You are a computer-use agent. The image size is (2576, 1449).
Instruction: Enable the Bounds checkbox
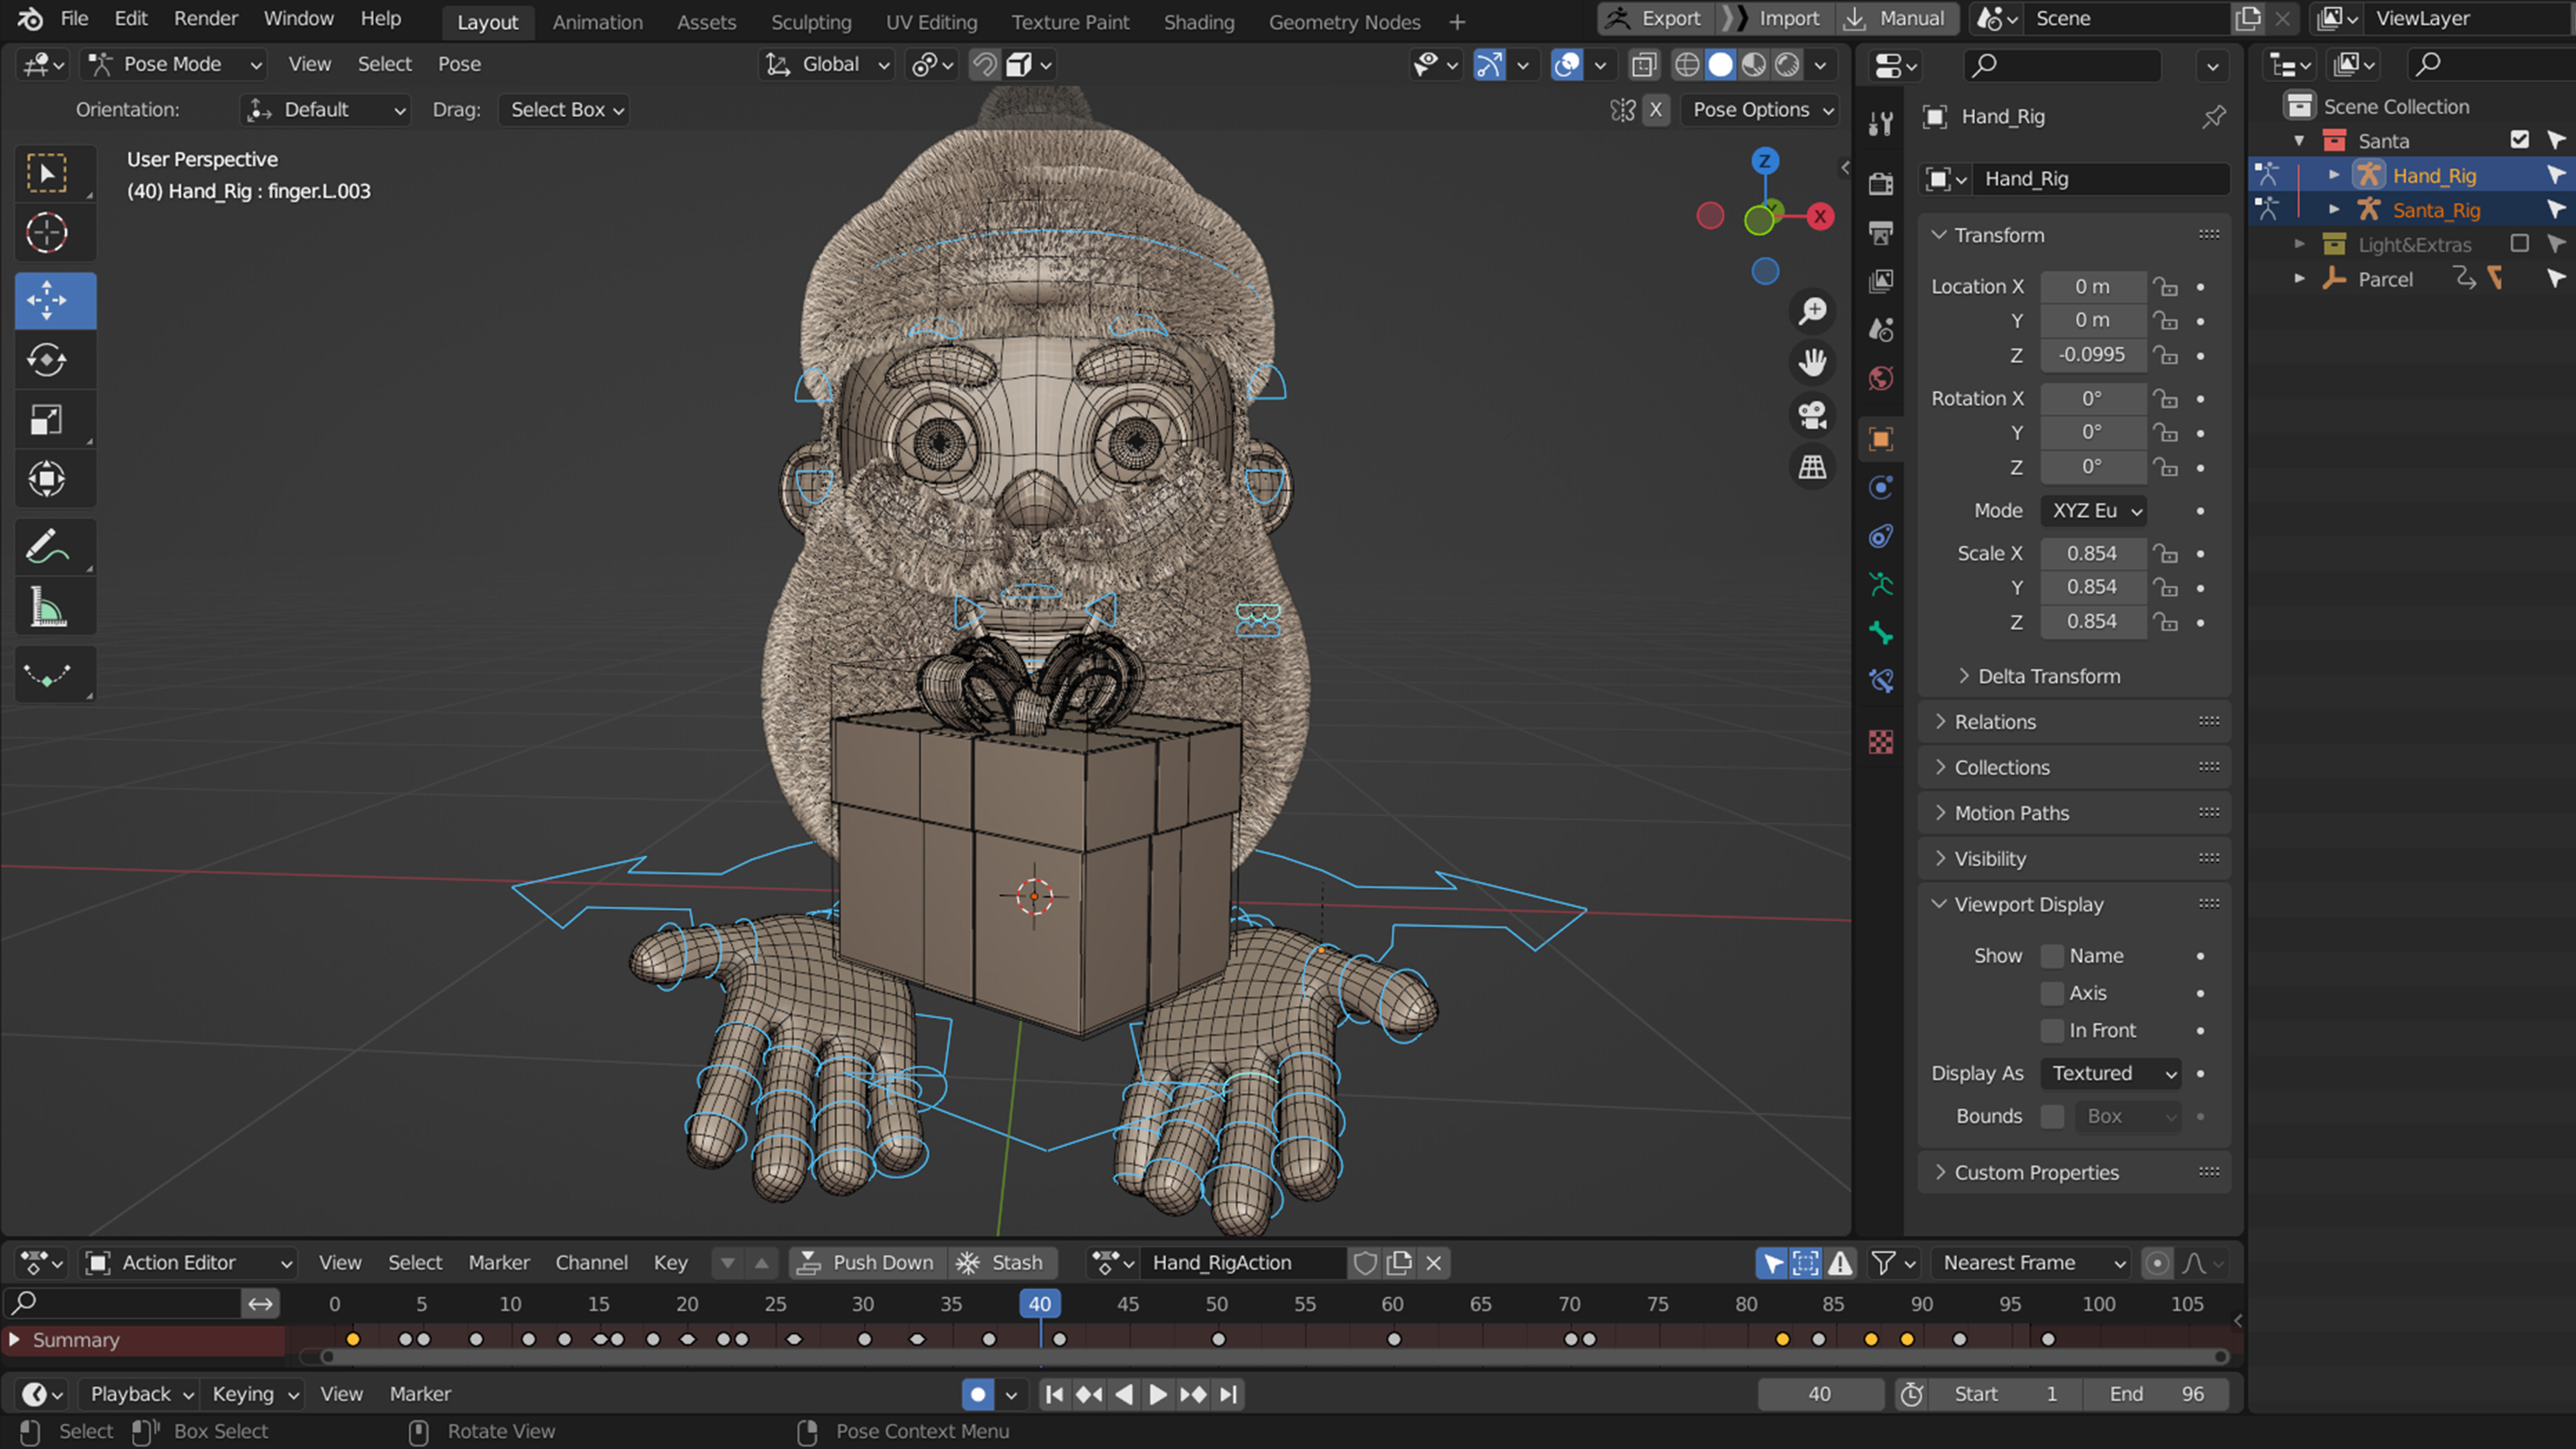tap(2052, 1116)
